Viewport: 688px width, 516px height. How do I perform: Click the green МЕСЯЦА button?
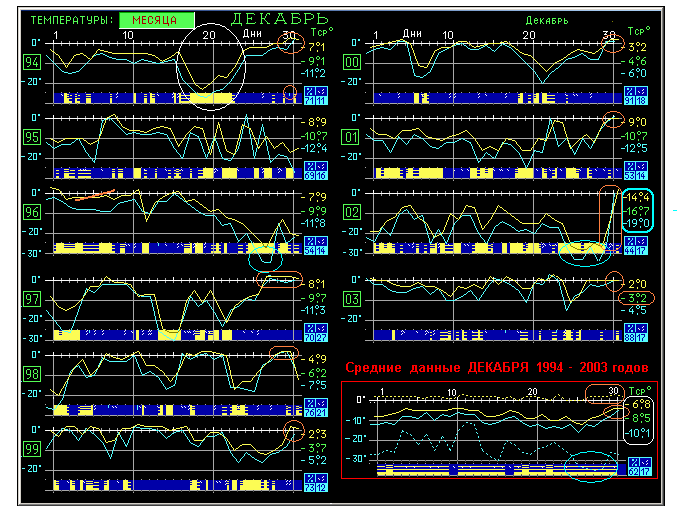[x=155, y=20]
